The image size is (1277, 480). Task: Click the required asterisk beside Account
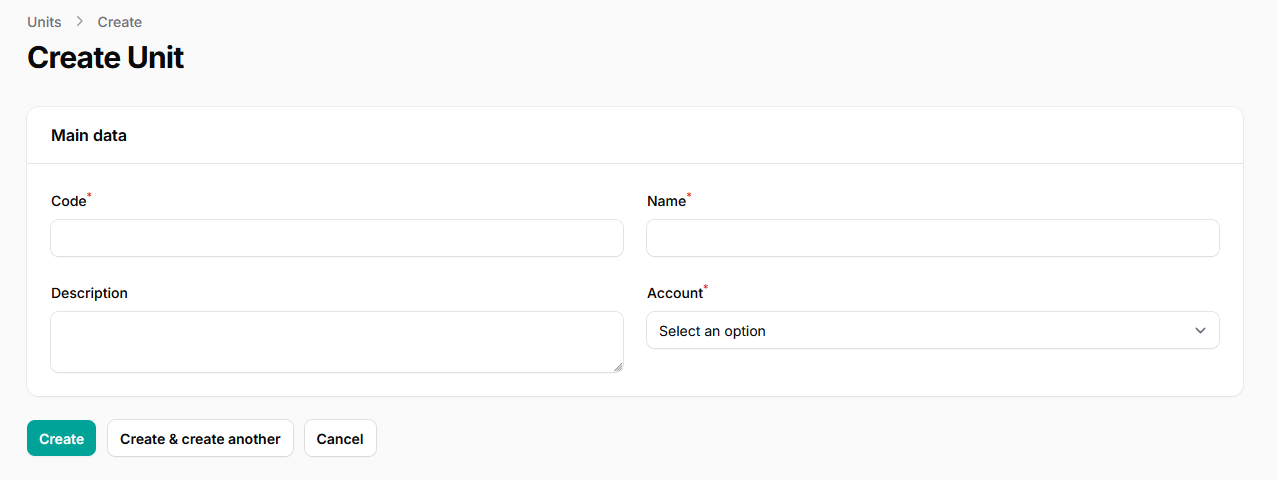click(x=706, y=288)
